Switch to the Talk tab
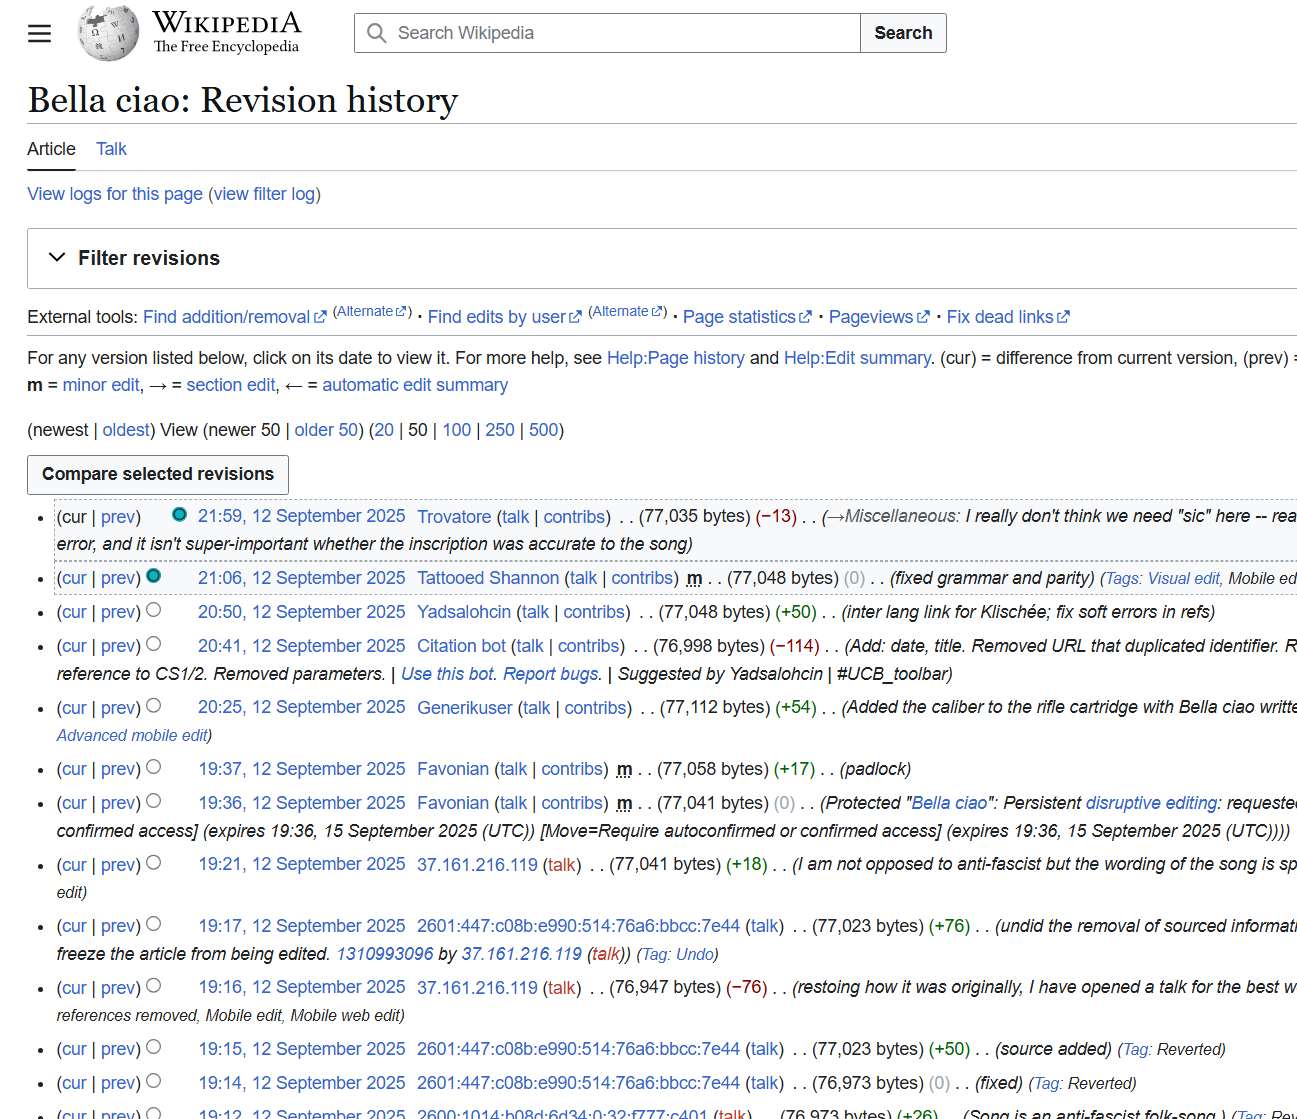Image resolution: width=1297 pixels, height=1119 pixels. (111, 149)
